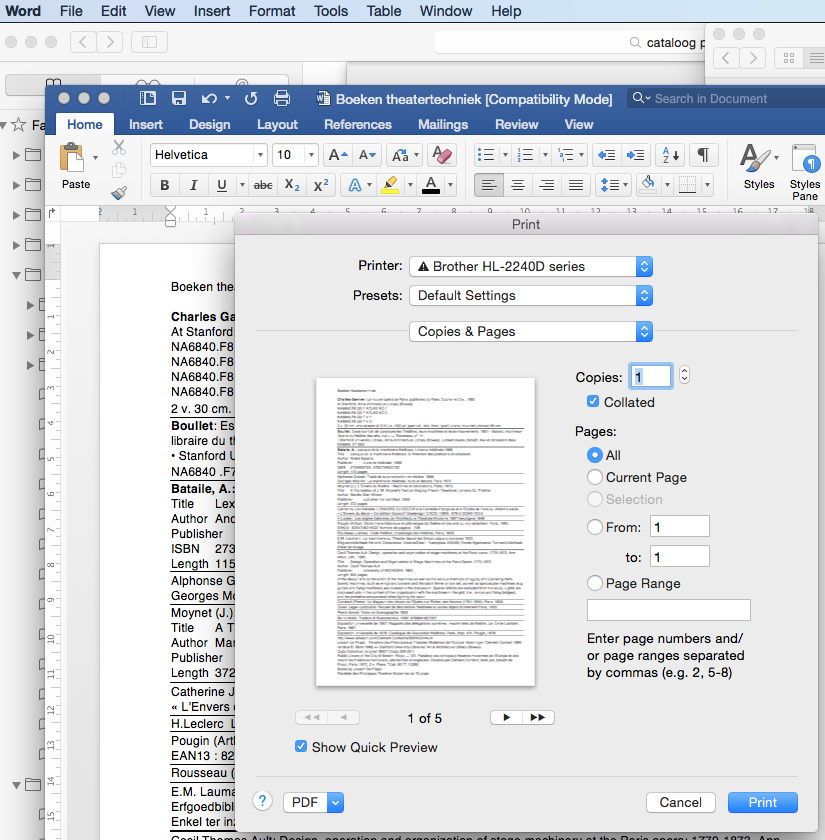Expand the Copies & Pages dropdown
Image resolution: width=825 pixels, height=840 pixels.
(531, 331)
